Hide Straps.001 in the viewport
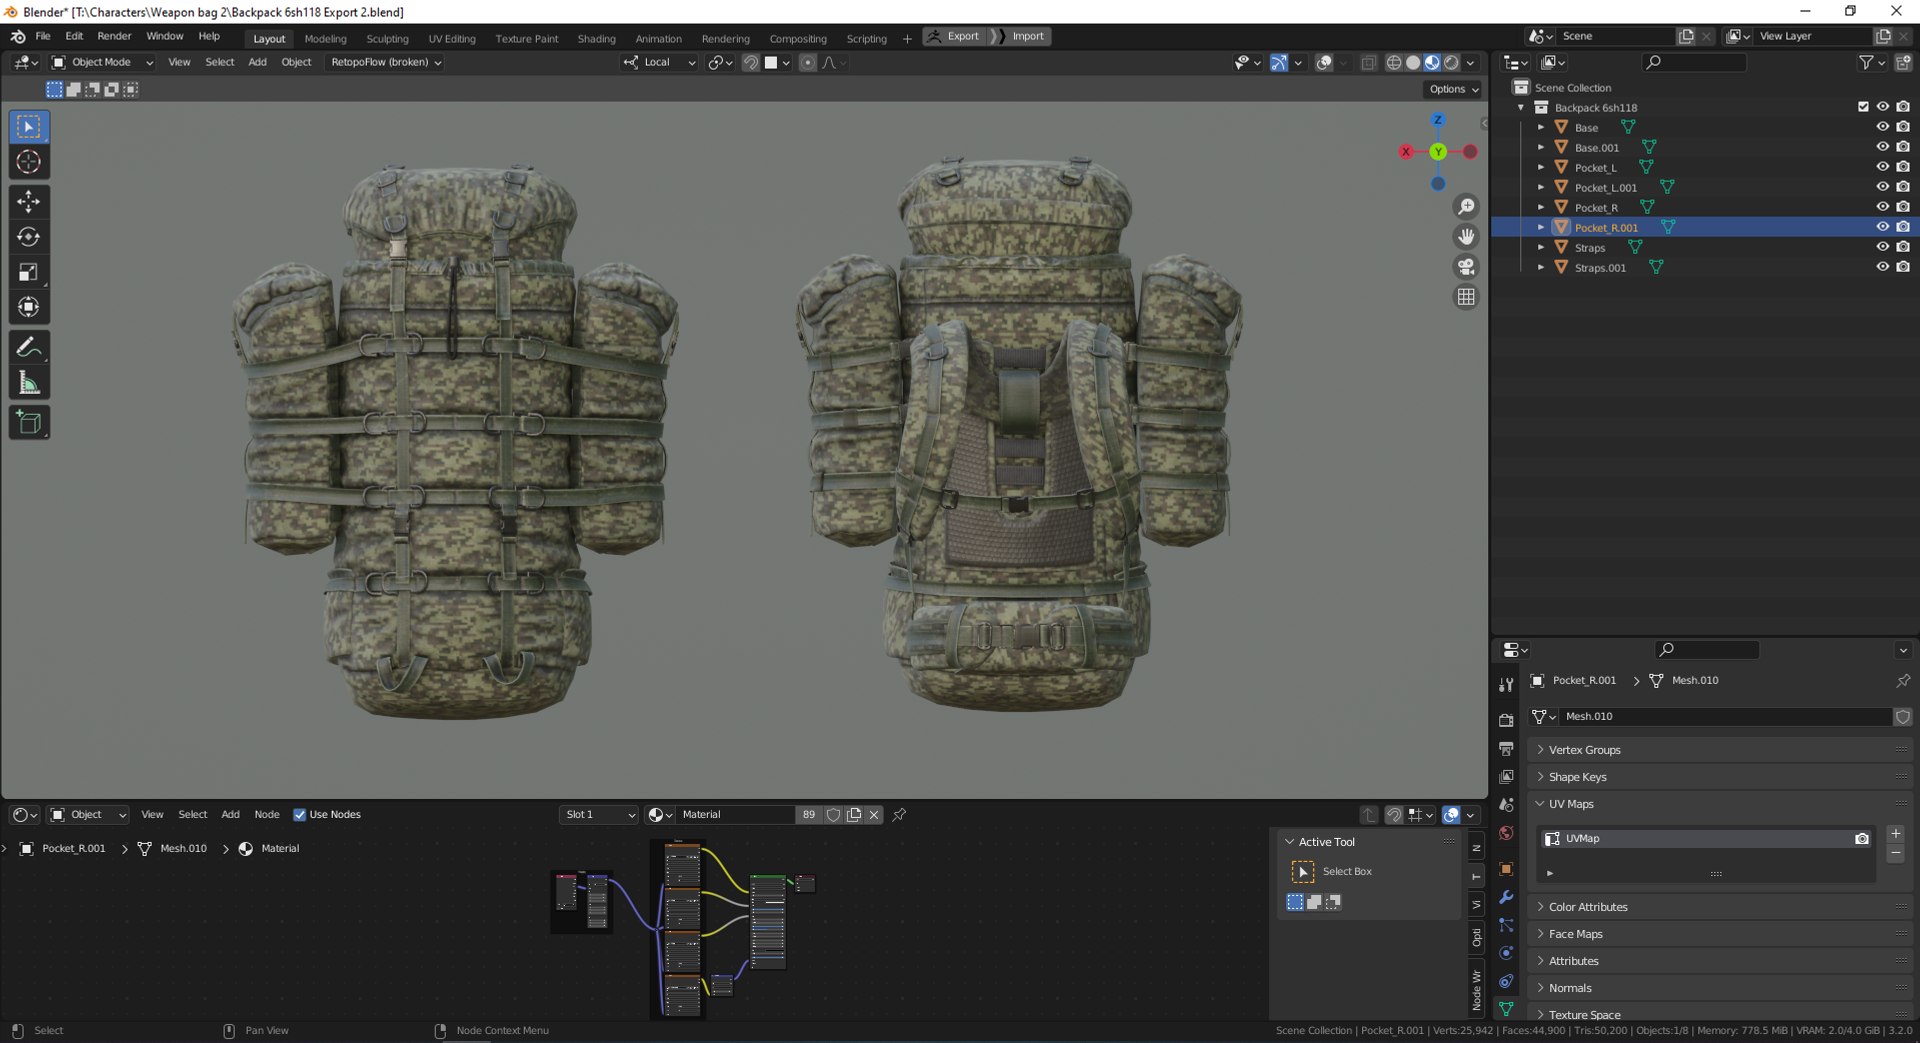Screen dimensions: 1920x1043 (1882, 267)
